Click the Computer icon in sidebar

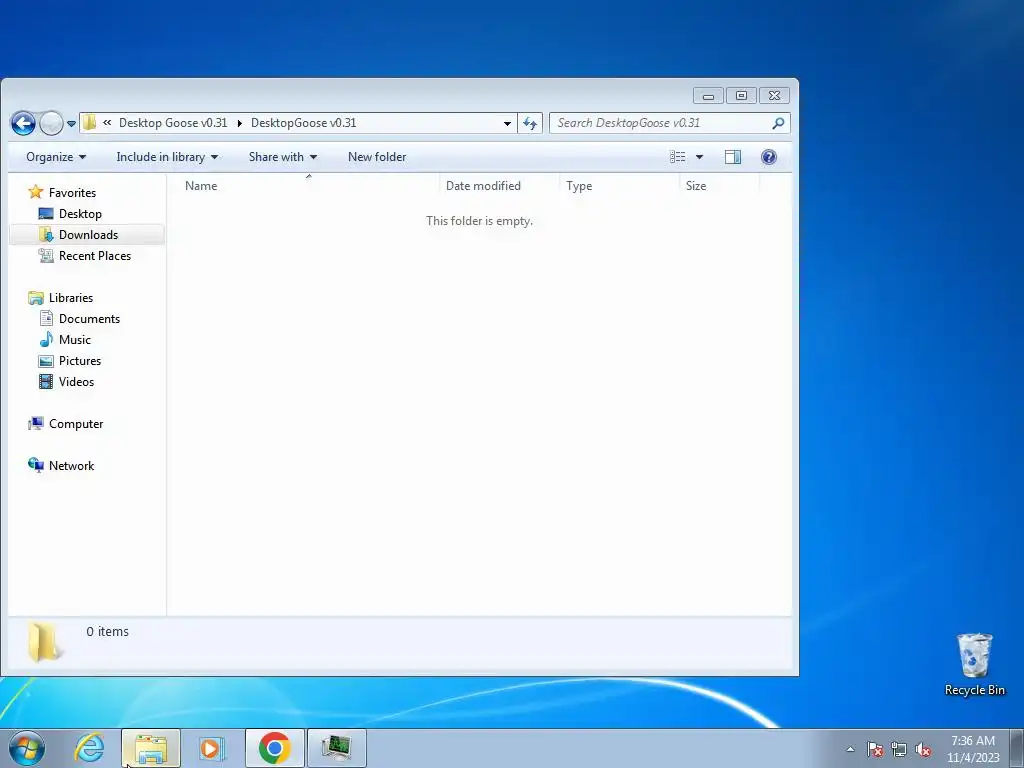click(x=36, y=424)
